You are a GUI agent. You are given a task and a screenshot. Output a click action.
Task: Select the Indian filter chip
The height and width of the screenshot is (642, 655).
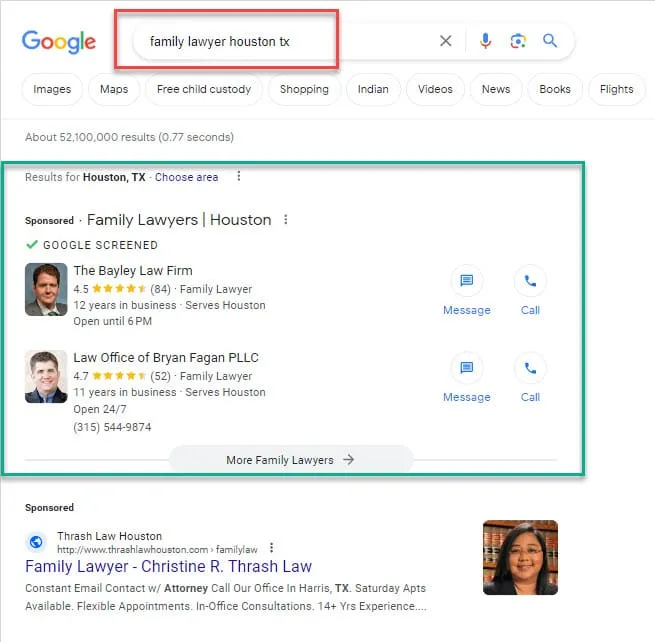tap(373, 89)
